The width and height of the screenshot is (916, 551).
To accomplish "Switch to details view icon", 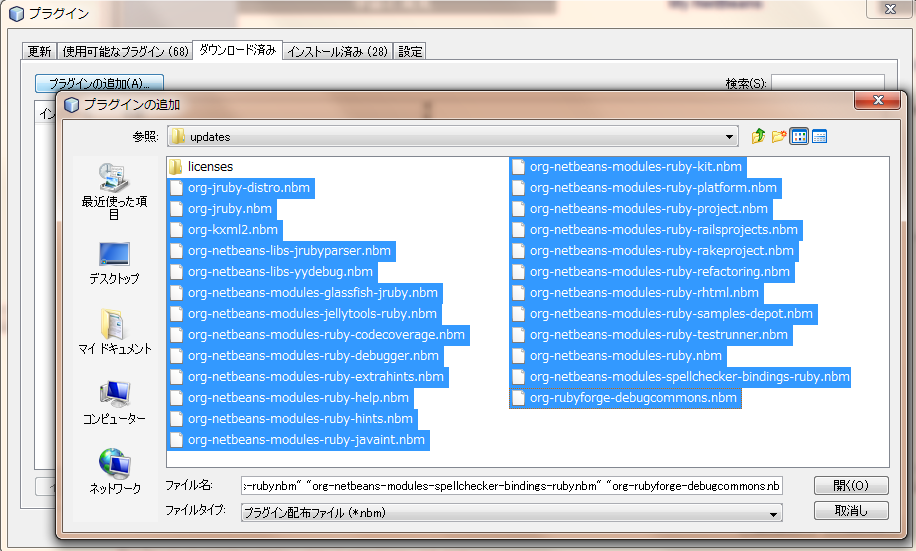I will click(x=820, y=137).
